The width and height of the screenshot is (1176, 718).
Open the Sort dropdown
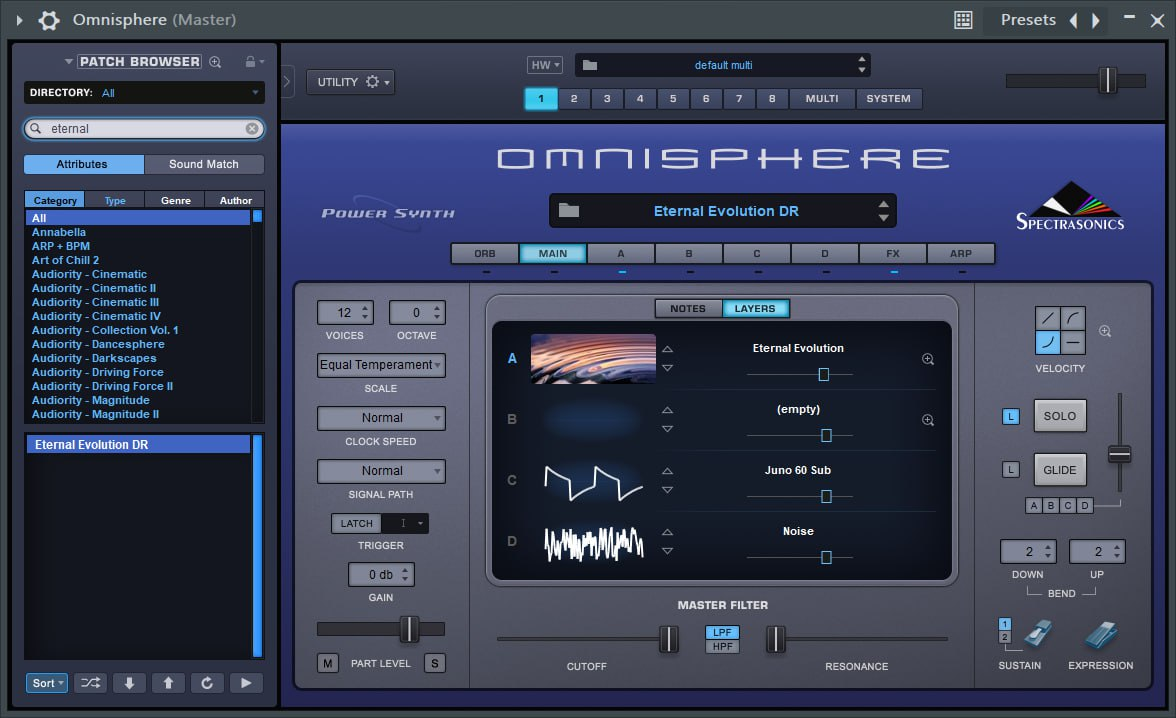click(46, 683)
